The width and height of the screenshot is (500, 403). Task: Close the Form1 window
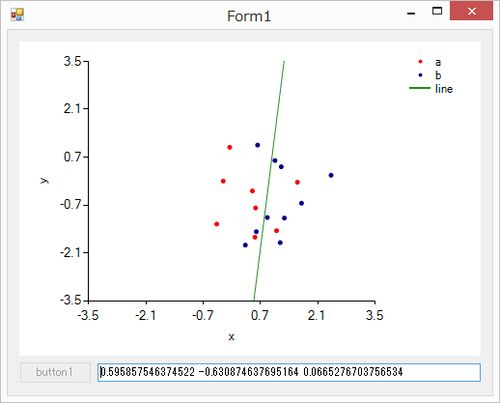pos(471,11)
